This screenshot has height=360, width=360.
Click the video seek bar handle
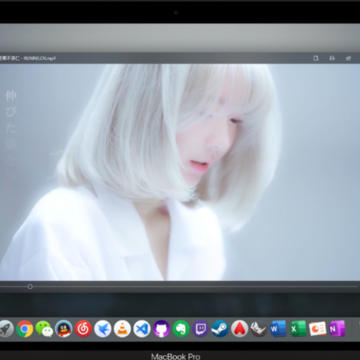[30, 287]
